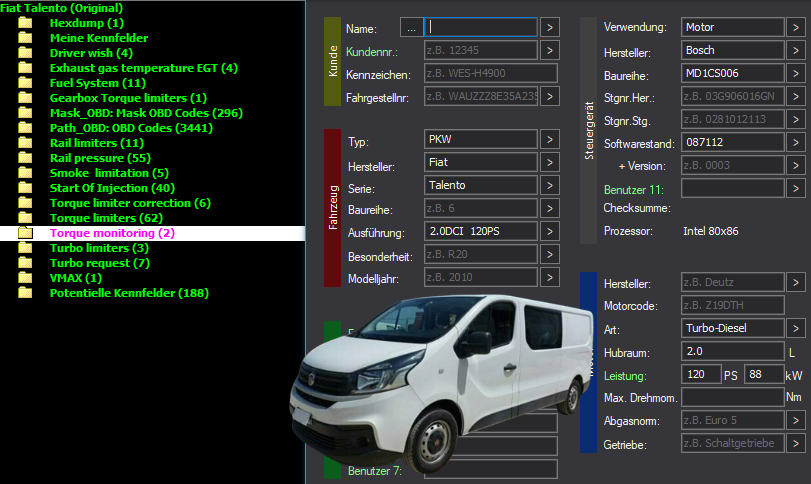This screenshot has height=484, width=811.
Task: Select VMAX (1) tree entry
Action: (x=76, y=278)
